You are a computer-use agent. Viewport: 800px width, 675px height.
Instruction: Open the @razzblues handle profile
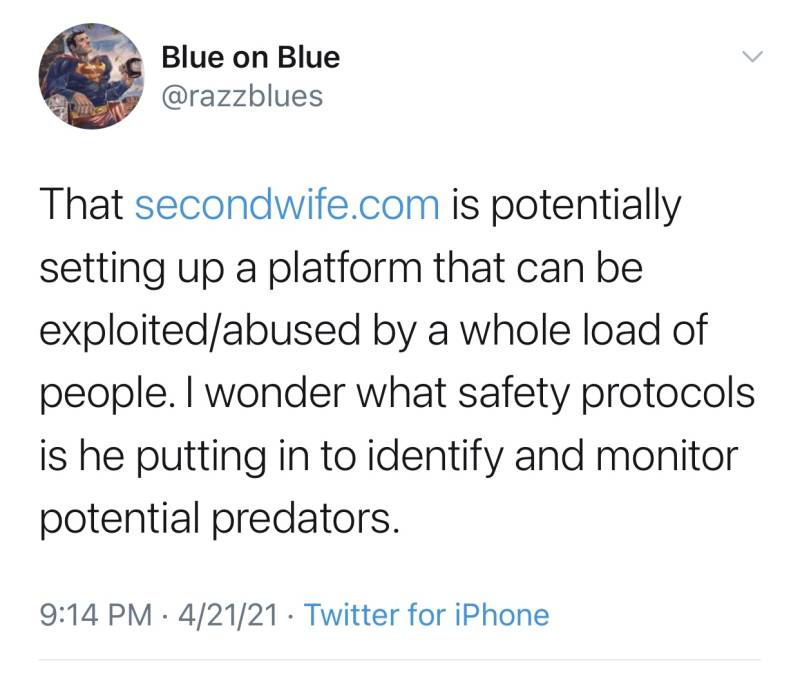tap(242, 97)
